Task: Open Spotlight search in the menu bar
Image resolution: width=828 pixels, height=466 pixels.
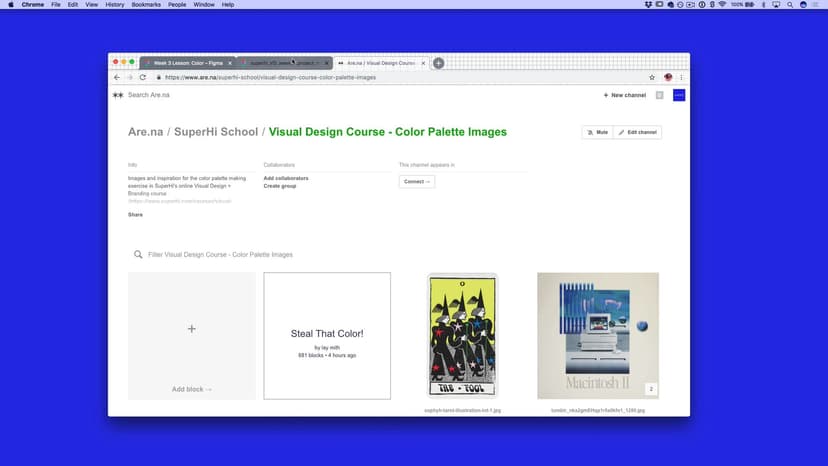Action: [790, 4]
